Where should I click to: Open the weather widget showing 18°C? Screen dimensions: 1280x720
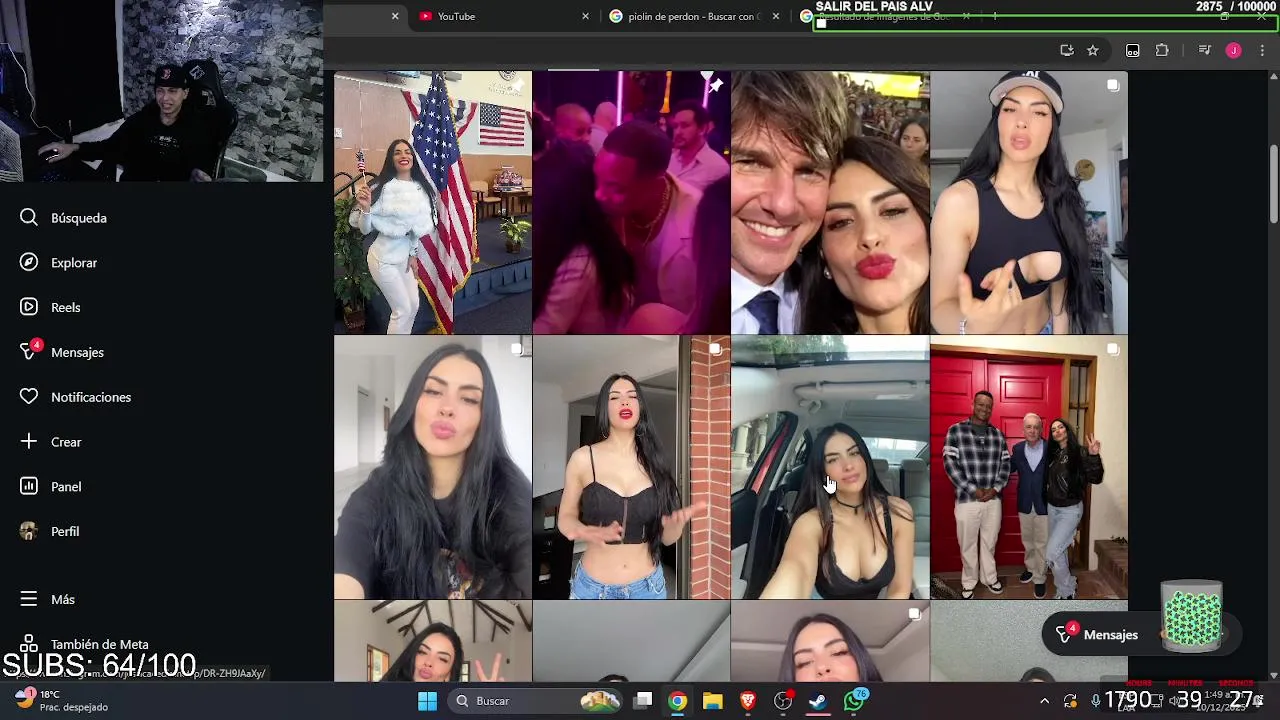60,700
